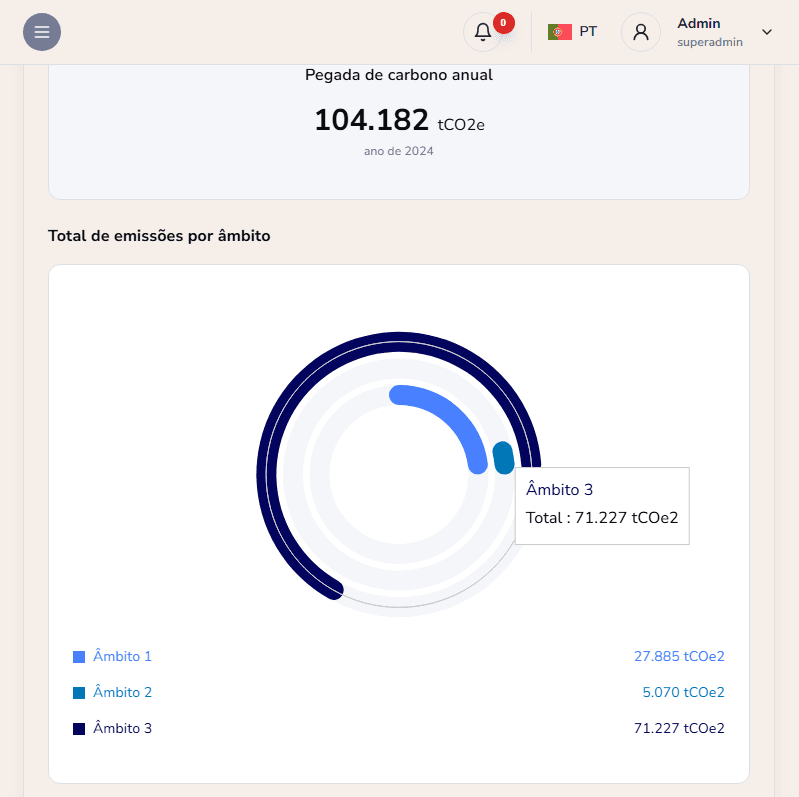799x797 pixels.
Task: Click the red notification count badge
Action: [504, 22]
